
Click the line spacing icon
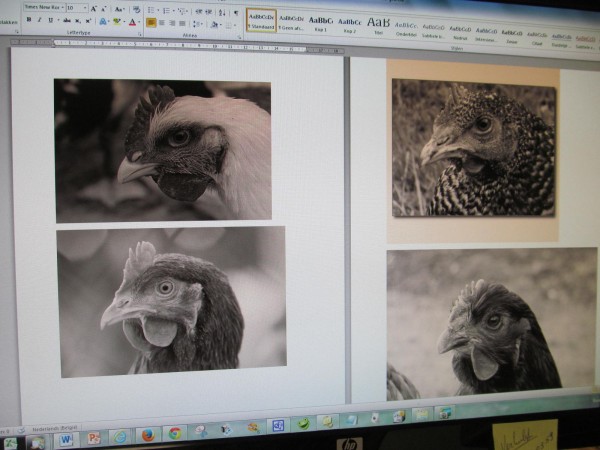coord(196,24)
